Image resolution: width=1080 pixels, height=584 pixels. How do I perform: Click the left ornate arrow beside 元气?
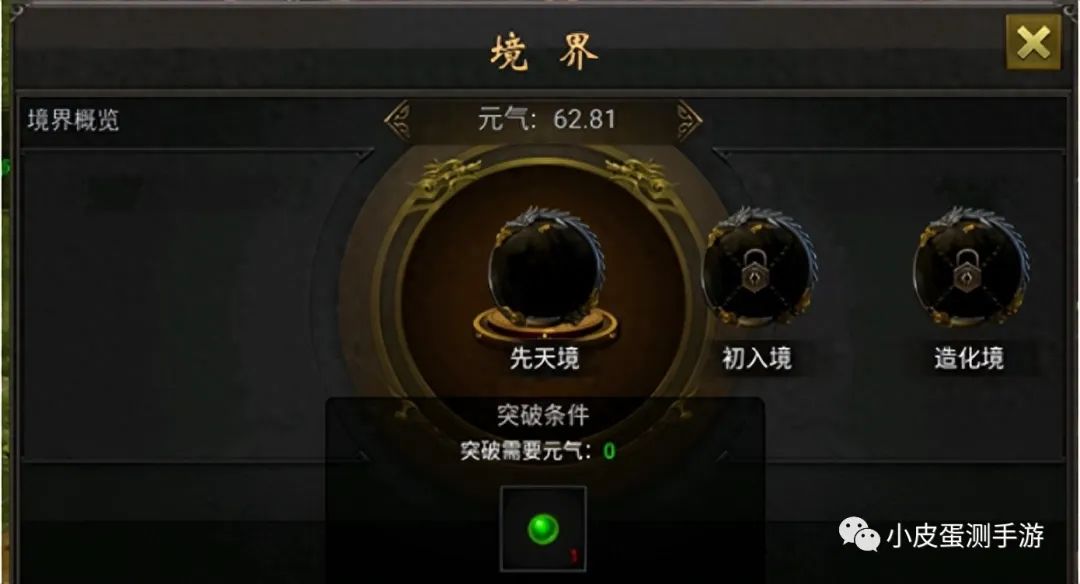(x=397, y=121)
